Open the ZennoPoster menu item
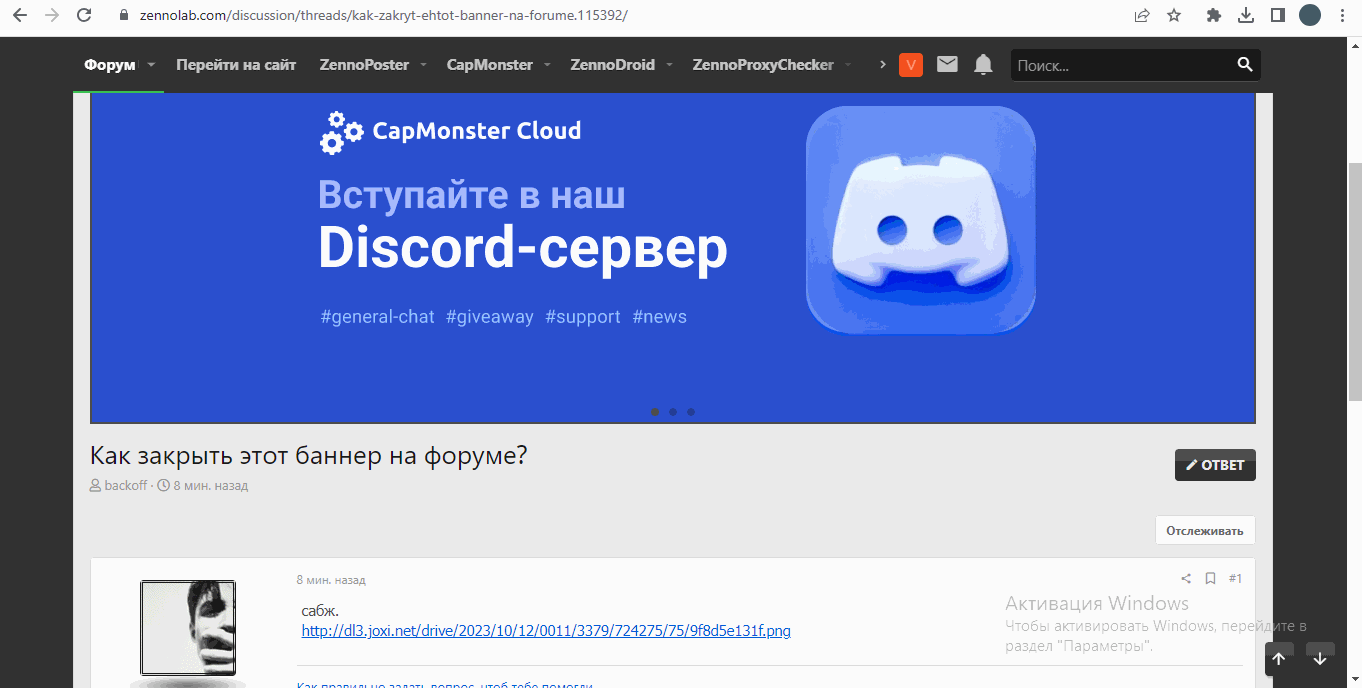The image size is (1362, 688). click(x=364, y=65)
